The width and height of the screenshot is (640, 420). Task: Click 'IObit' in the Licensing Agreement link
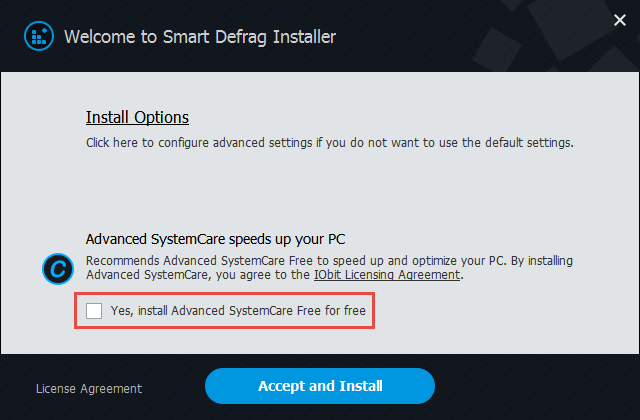[327, 275]
